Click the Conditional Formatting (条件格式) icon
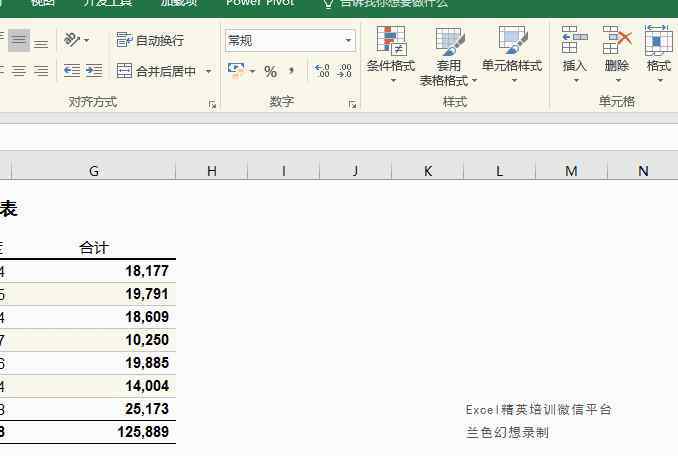The height and width of the screenshot is (456, 678). point(390,41)
